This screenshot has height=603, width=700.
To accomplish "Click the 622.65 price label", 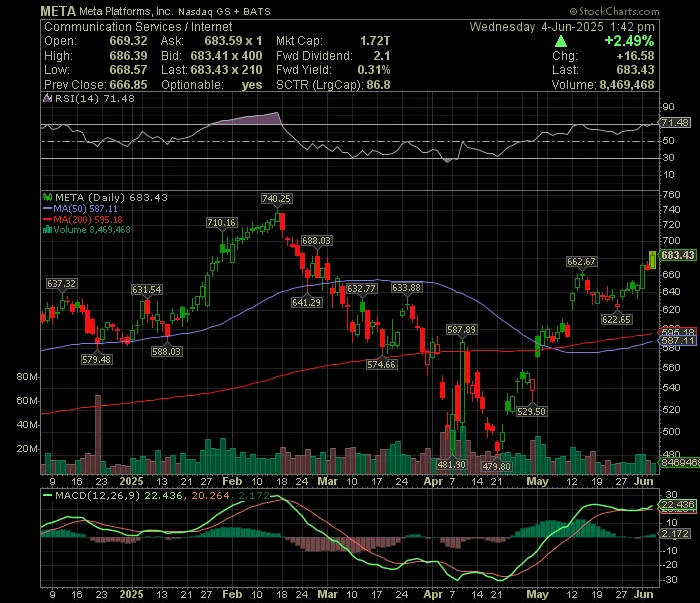I will coord(617,319).
